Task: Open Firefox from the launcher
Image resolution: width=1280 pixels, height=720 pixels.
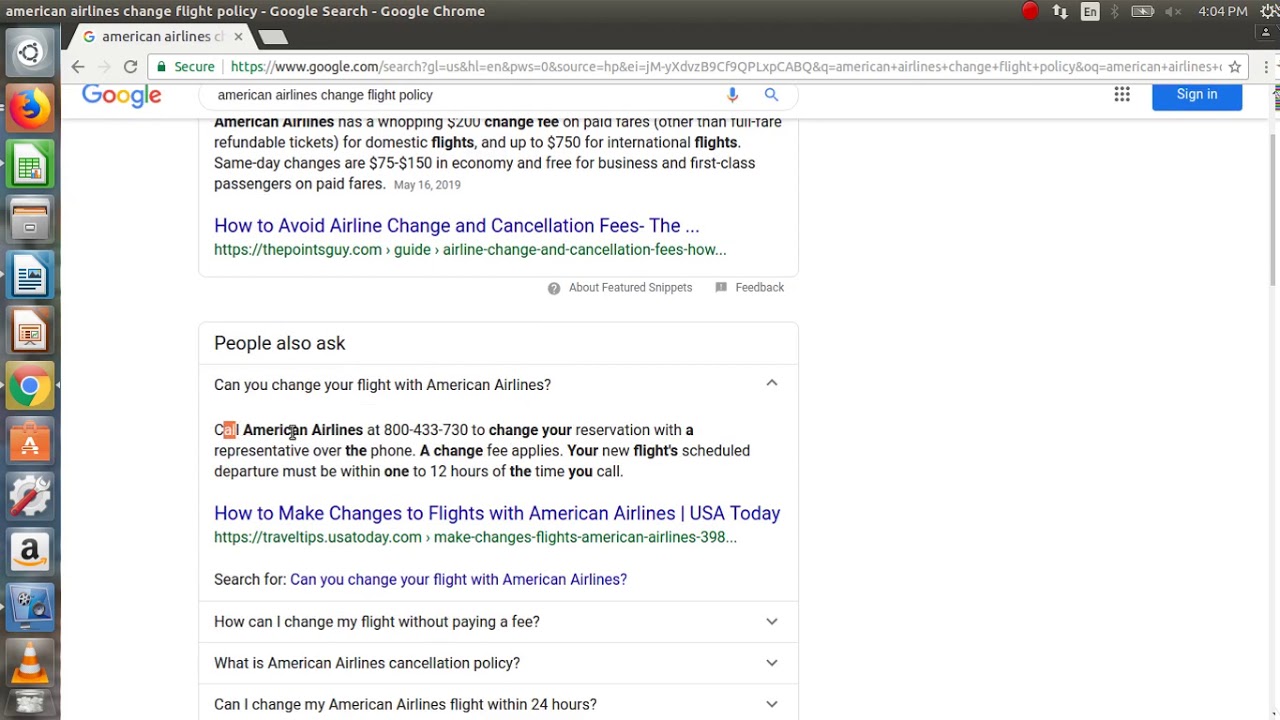Action: pyautogui.click(x=30, y=108)
